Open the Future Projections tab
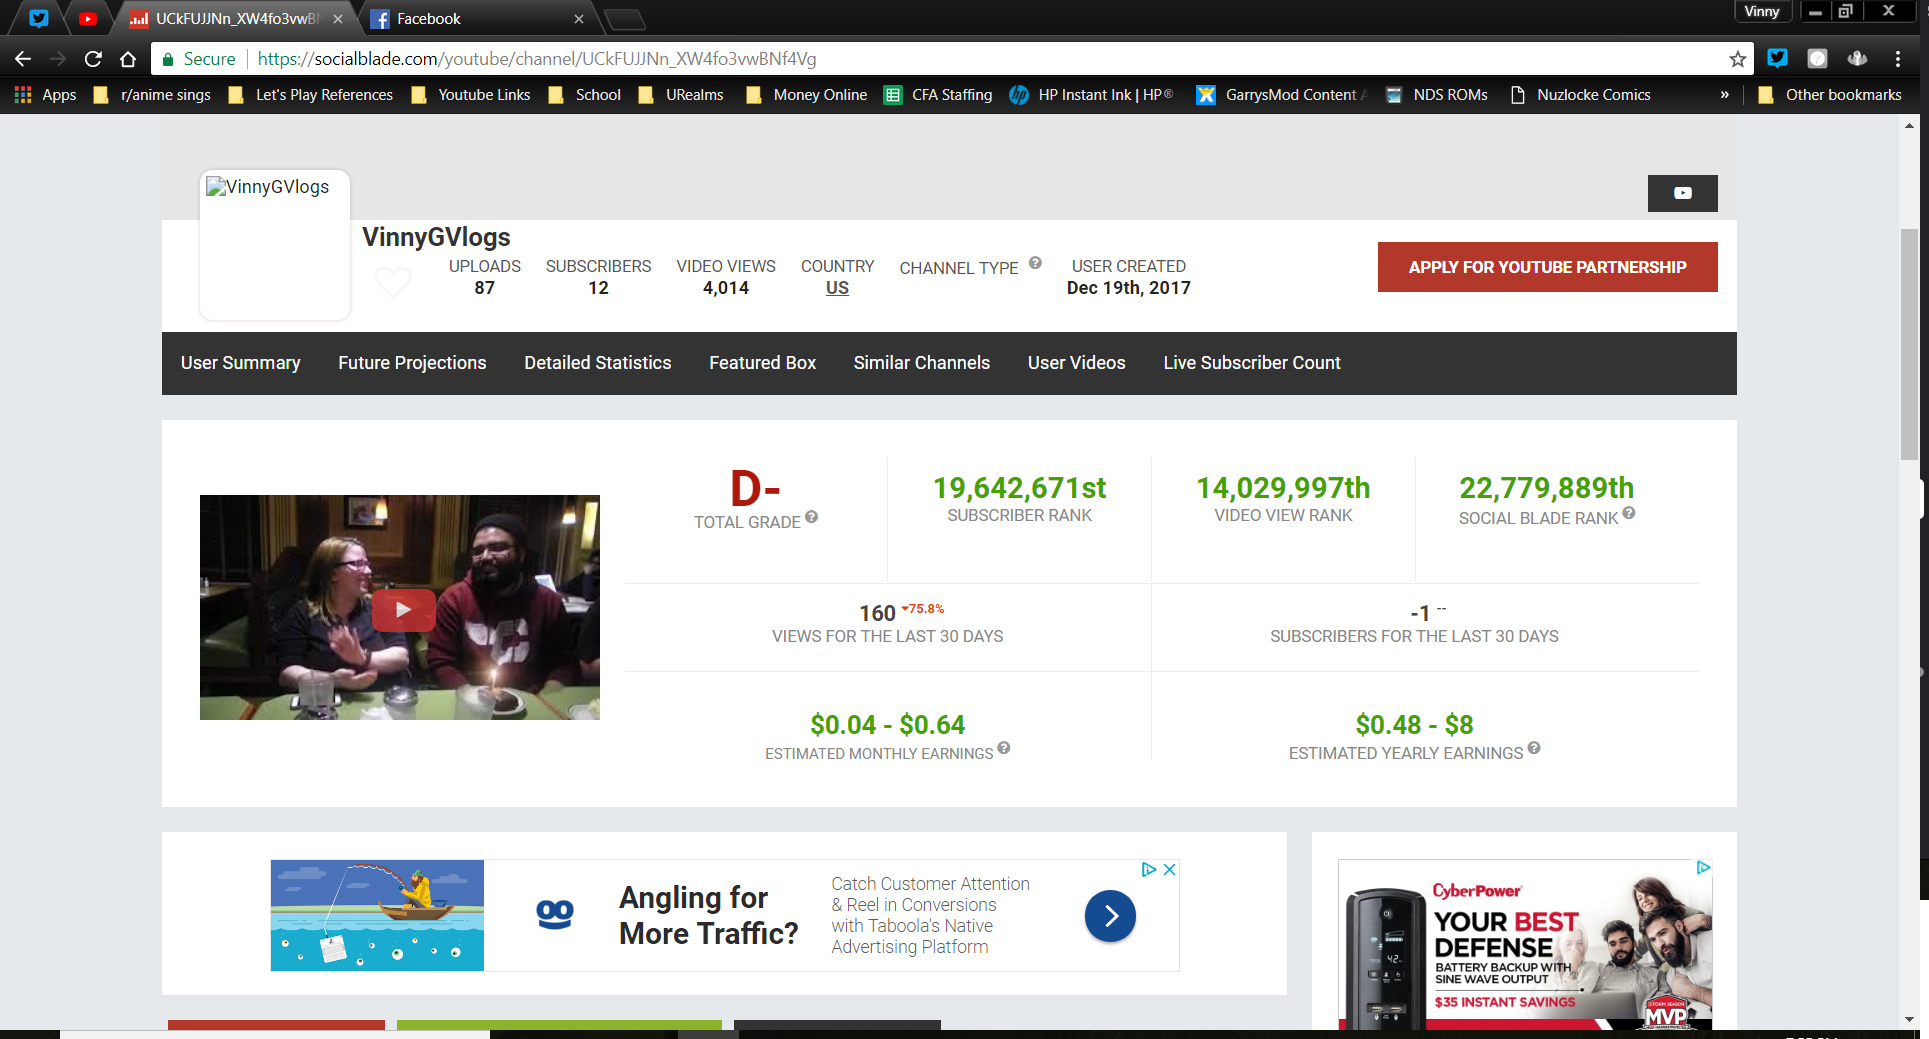The image size is (1929, 1039). [x=412, y=363]
